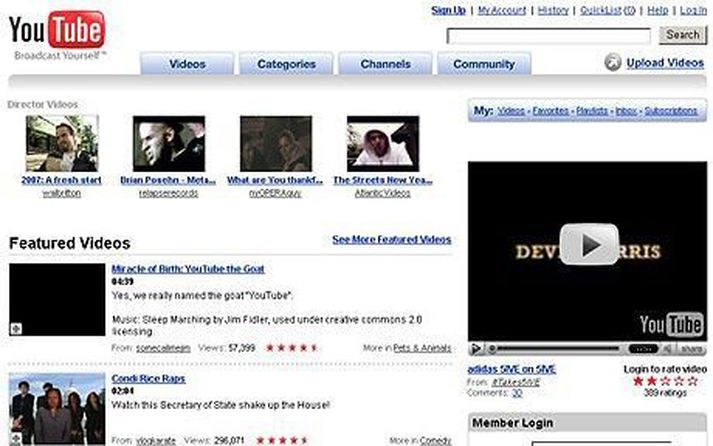
Task: Click the Sign Up link
Action: click(x=448, y=10)
